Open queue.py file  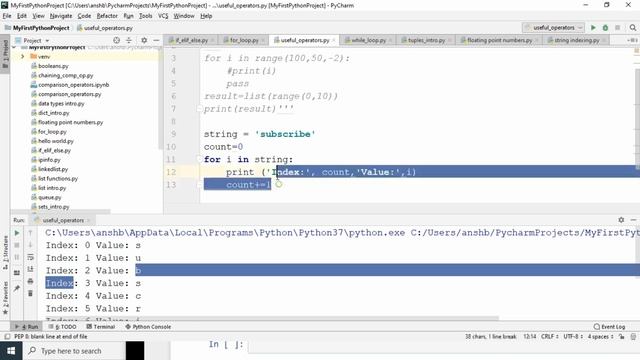[49, 198]
